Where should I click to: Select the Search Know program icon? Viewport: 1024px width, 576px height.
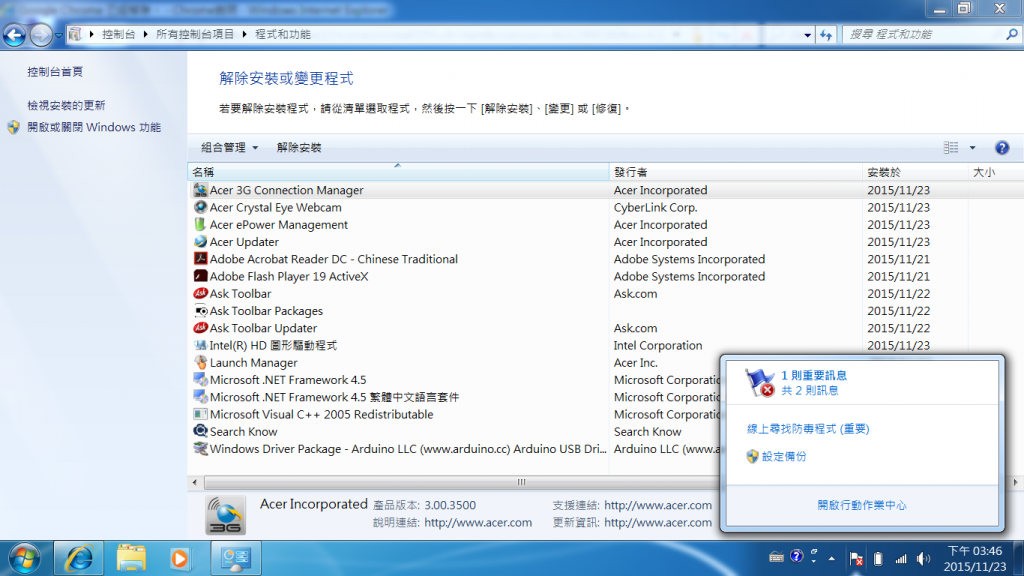(200, 432)
